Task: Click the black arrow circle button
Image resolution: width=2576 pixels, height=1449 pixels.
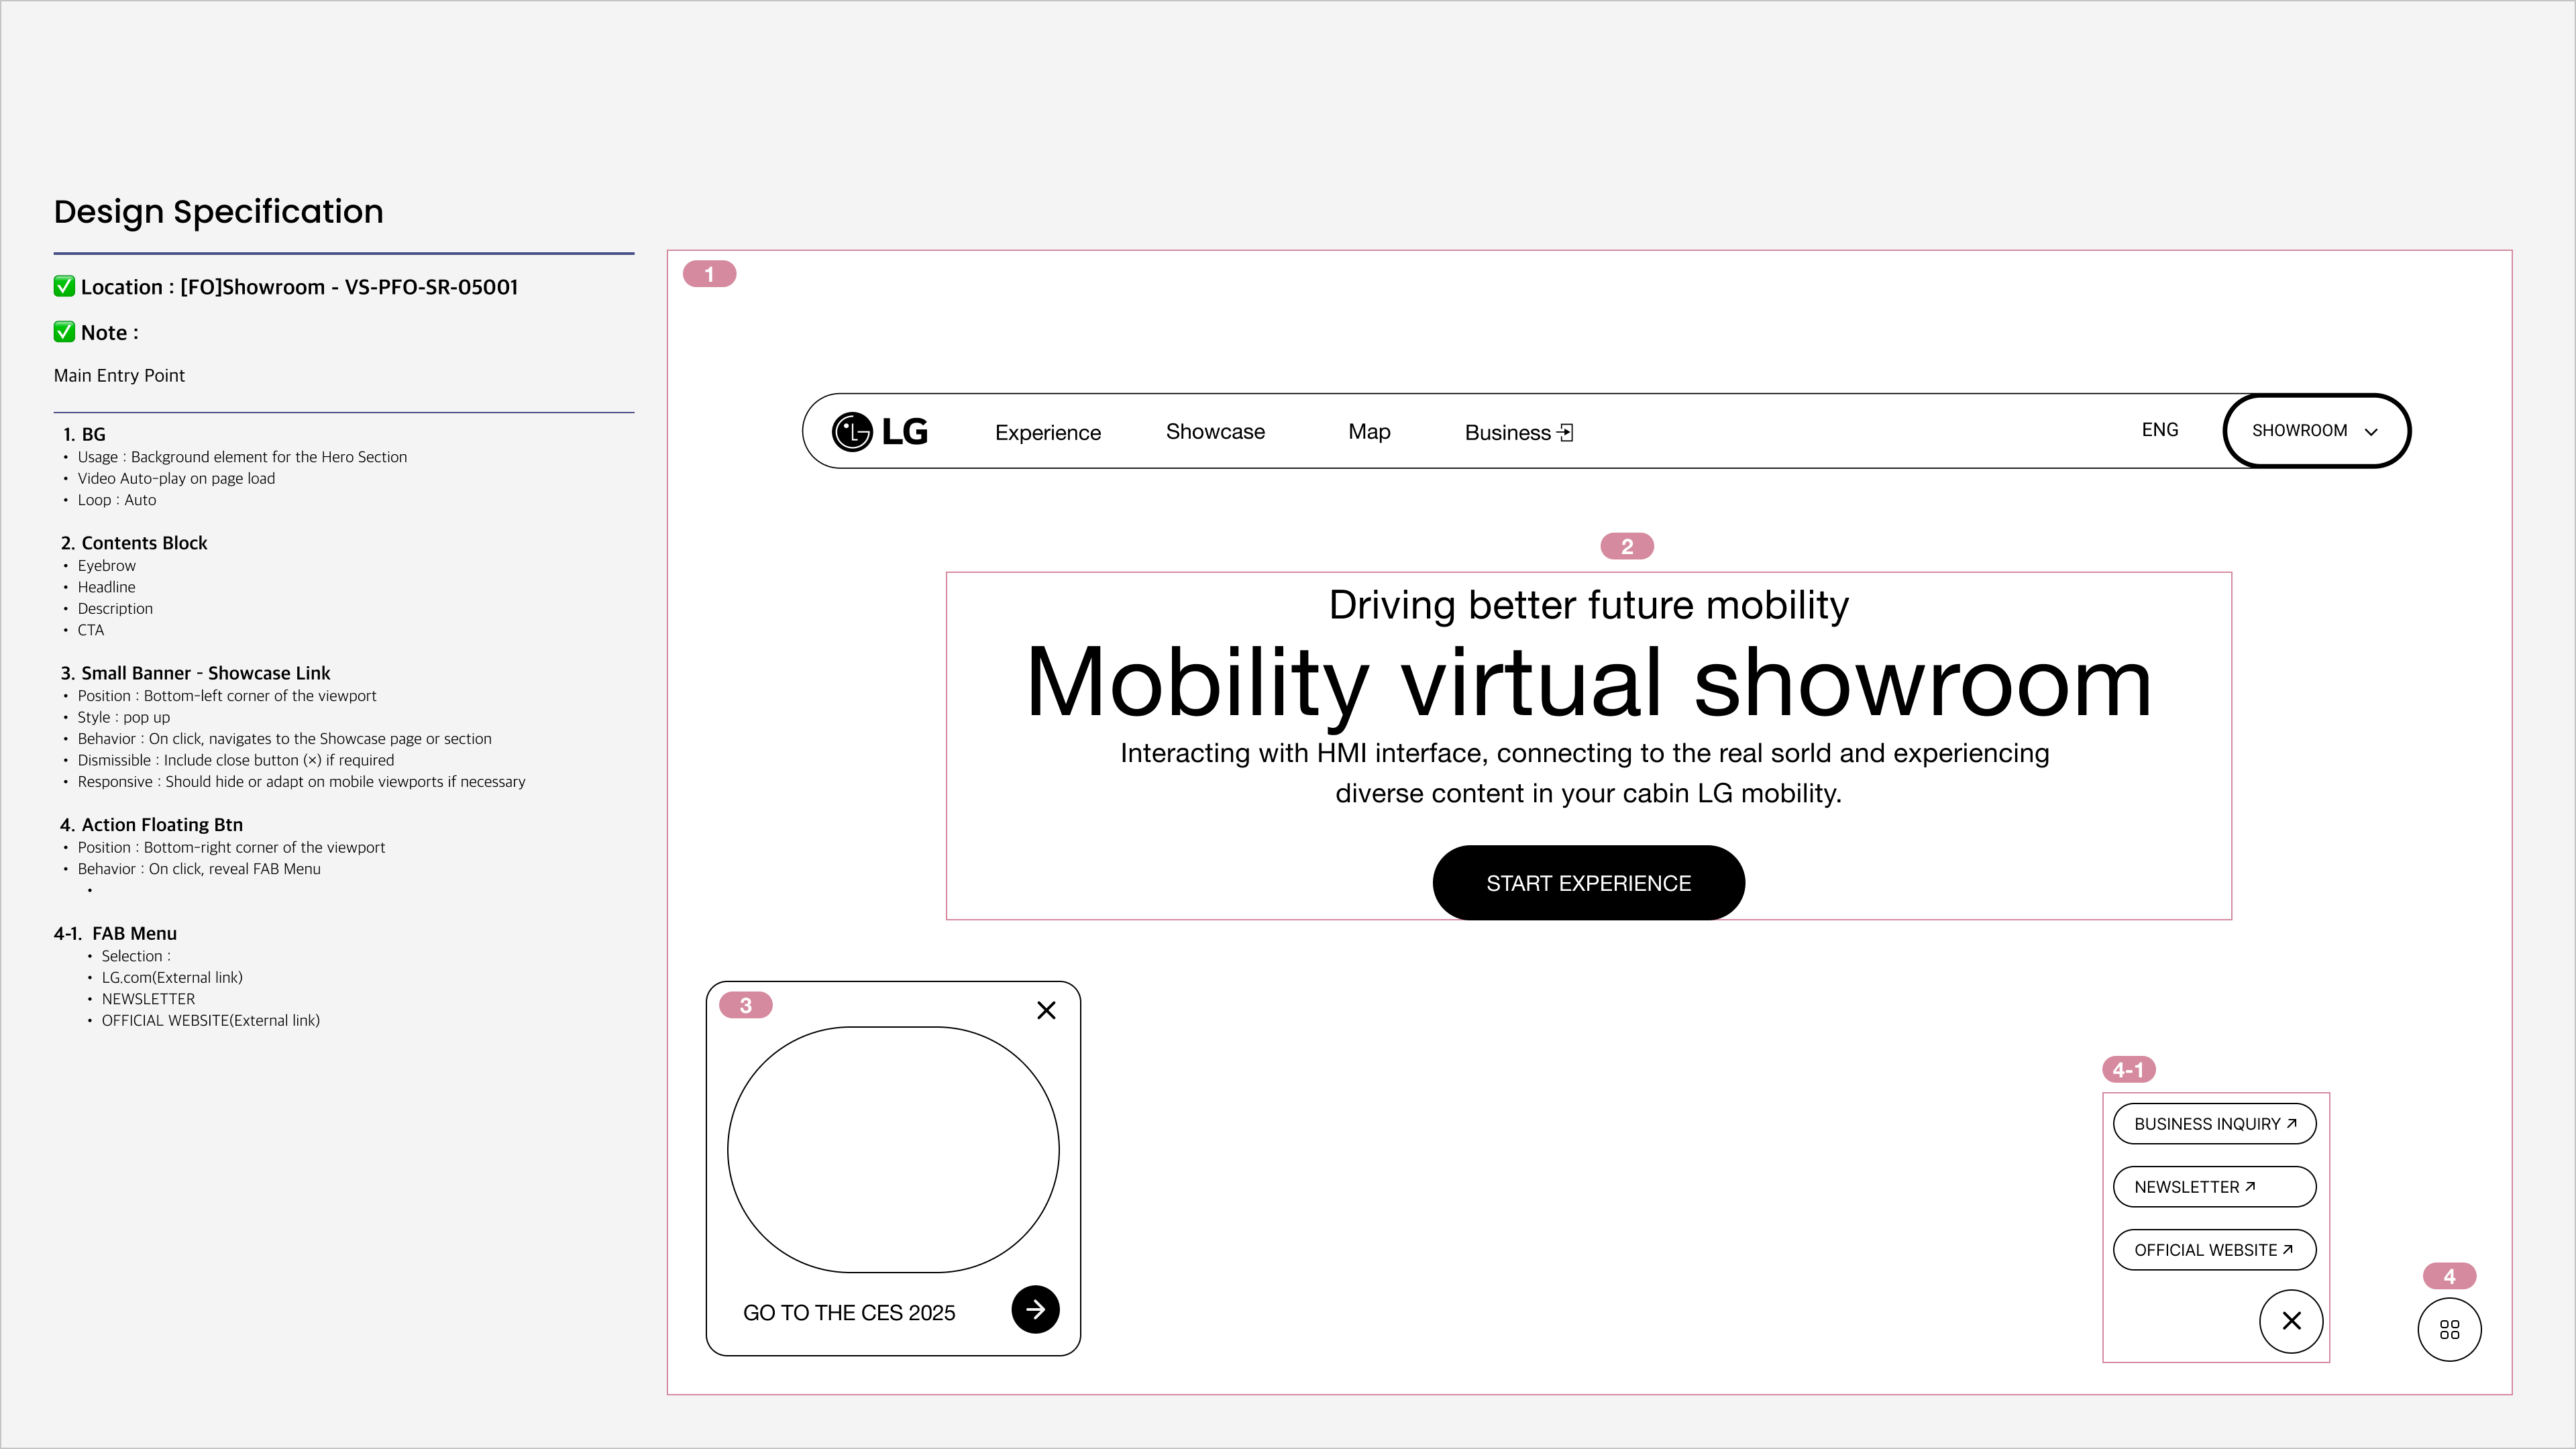Action: (1035, 1309)
